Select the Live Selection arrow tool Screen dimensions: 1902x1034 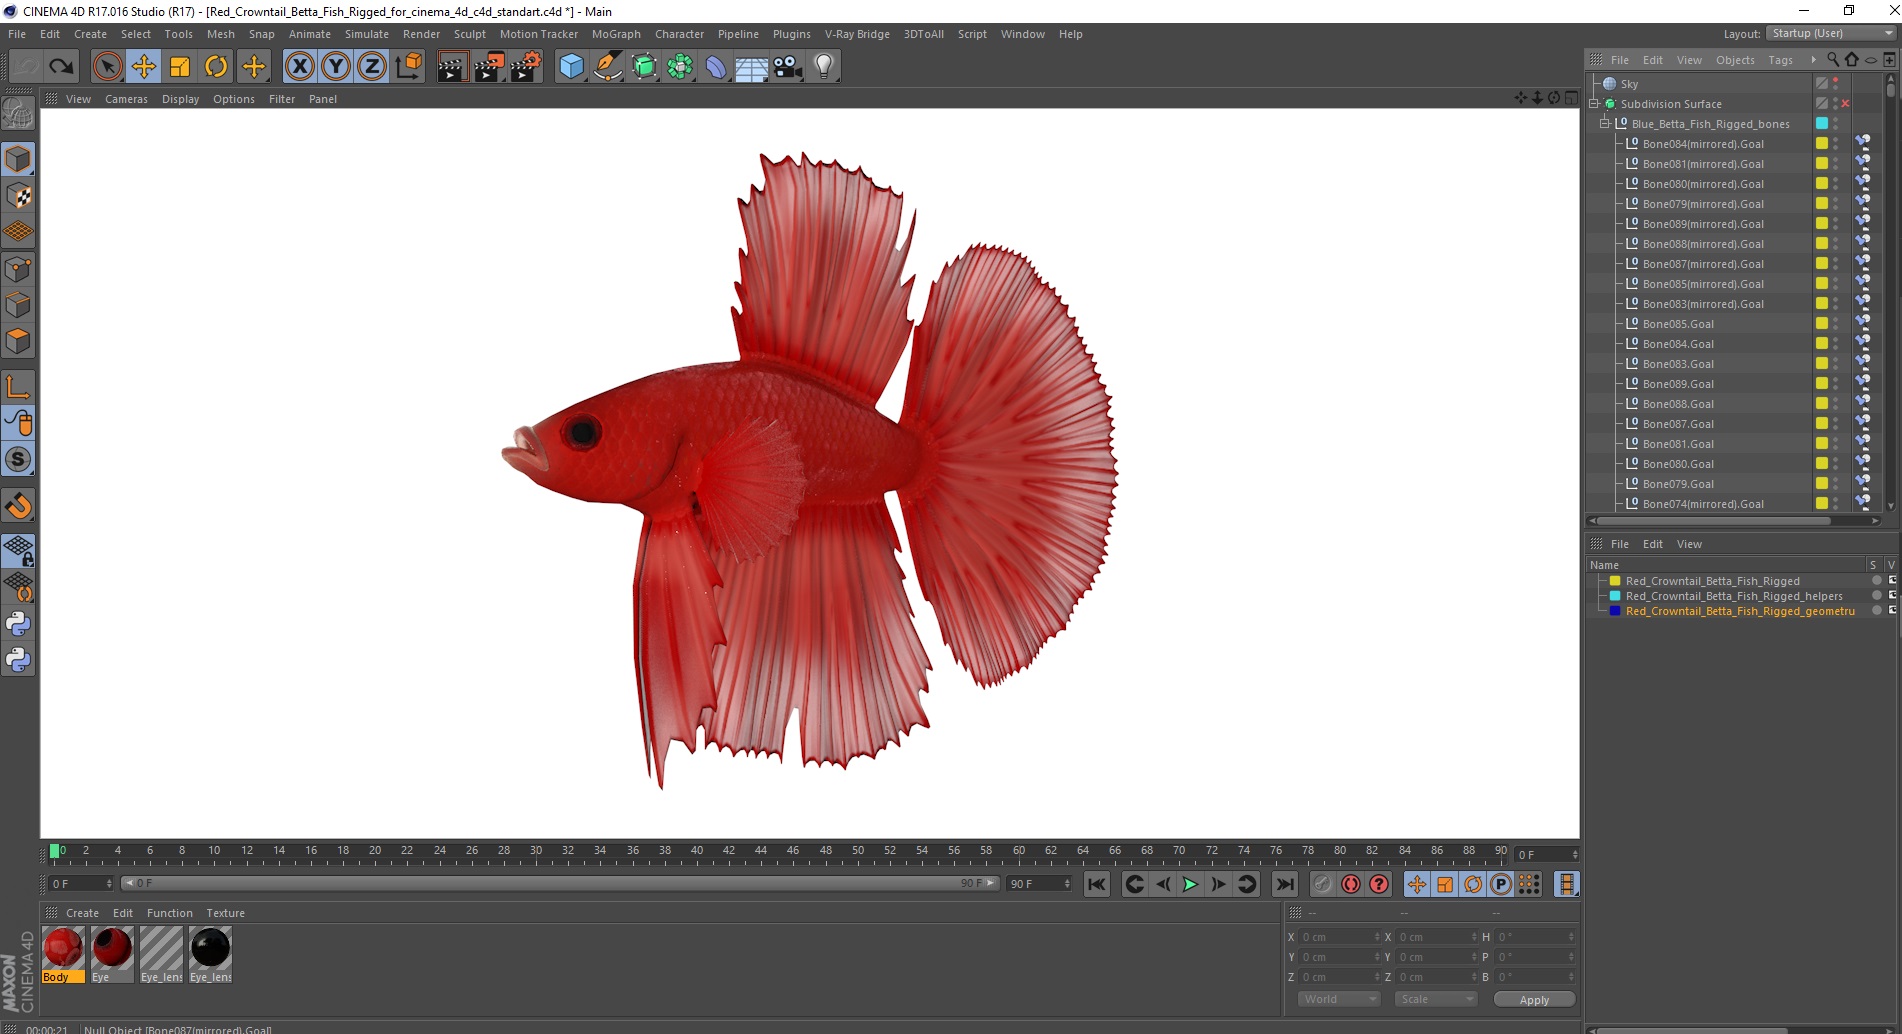(x=107, y=67)
